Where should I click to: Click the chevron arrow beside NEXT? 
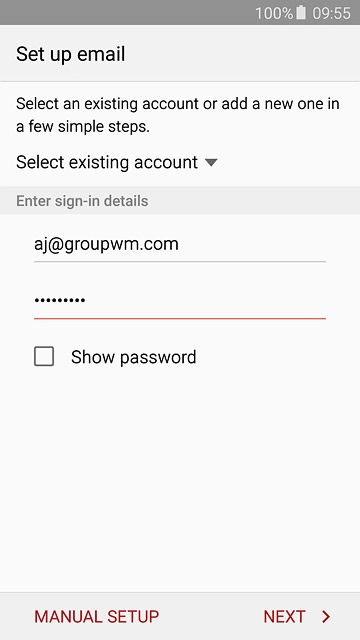(326, 617)
